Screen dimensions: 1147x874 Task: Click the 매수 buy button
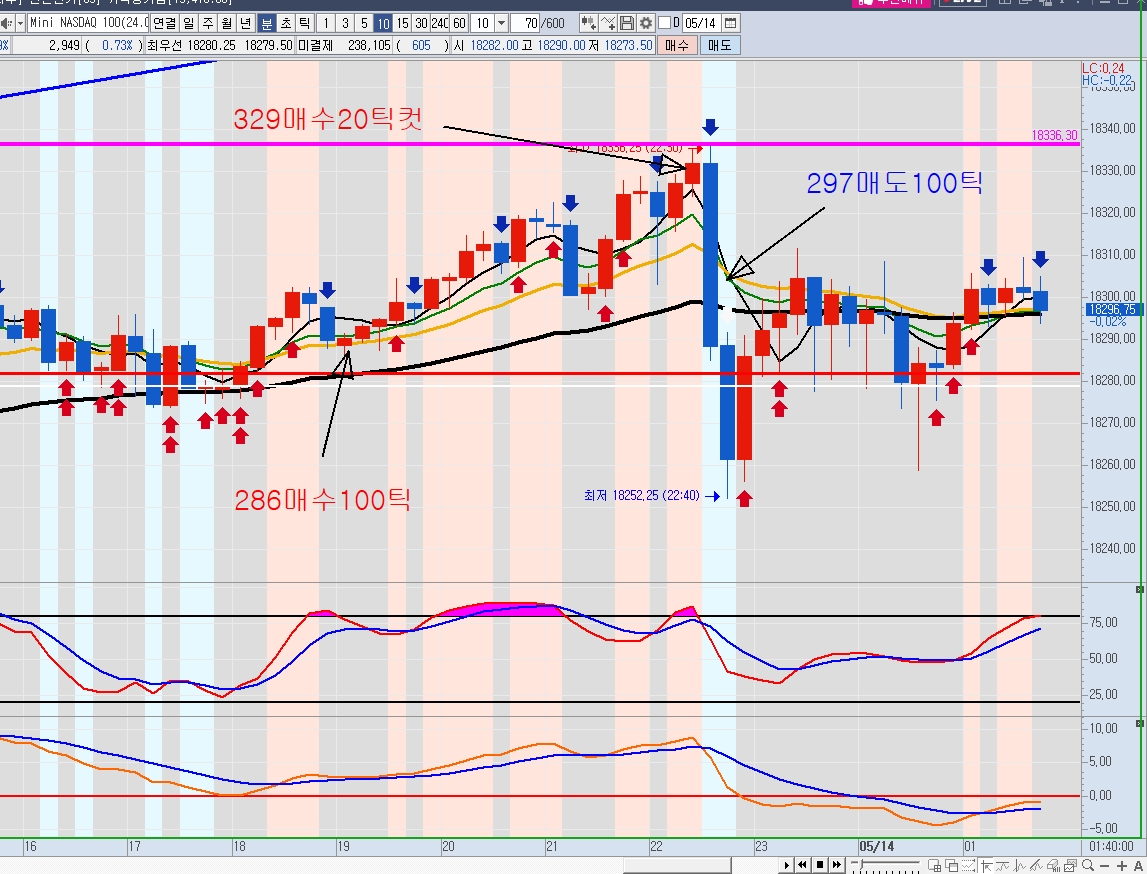tap(677, 45)
